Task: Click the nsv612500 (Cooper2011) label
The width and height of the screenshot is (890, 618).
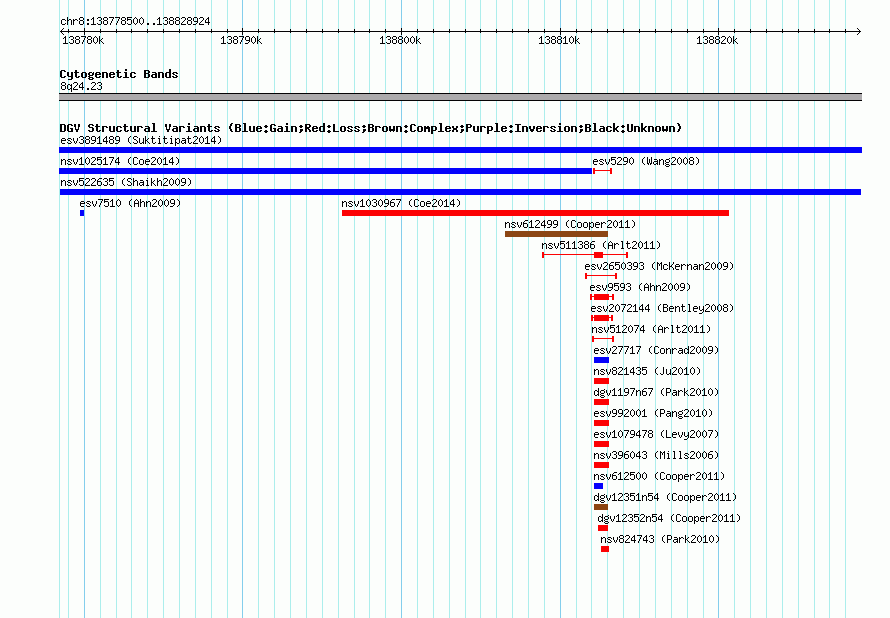Action: [x=659, y=476]
